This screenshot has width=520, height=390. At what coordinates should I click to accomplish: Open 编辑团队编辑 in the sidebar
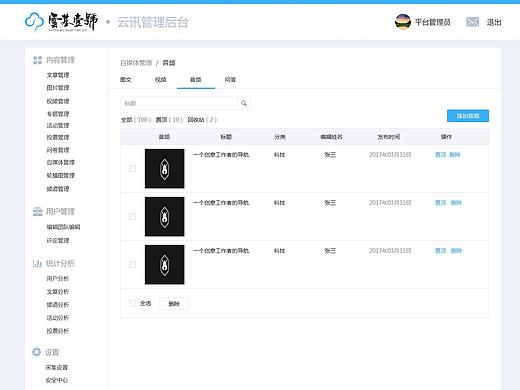point(63,227)
